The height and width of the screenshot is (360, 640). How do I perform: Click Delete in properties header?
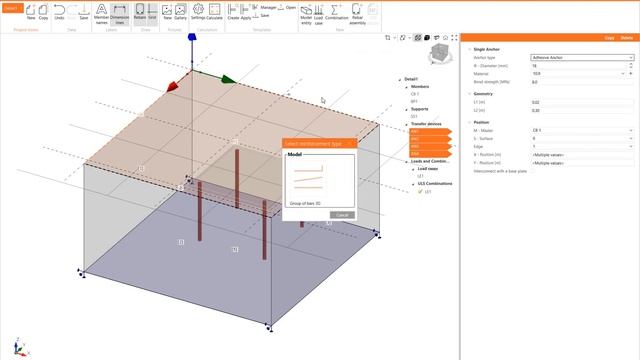627,38
